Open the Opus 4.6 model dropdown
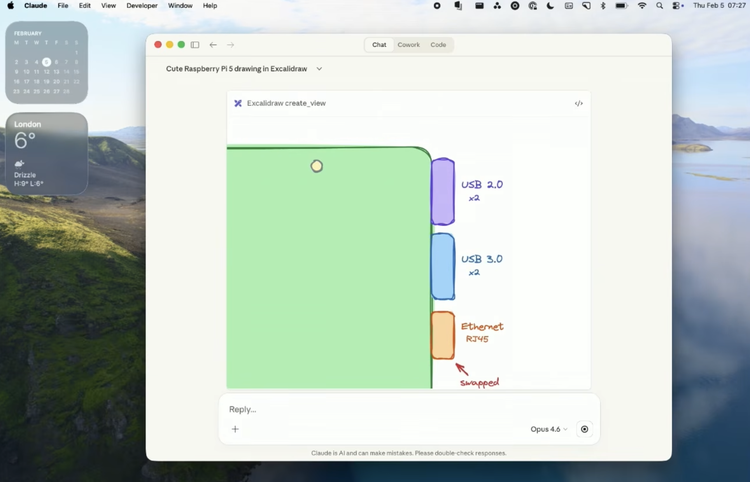The width and height of the screenshot is (750, 482). point(548,429)
